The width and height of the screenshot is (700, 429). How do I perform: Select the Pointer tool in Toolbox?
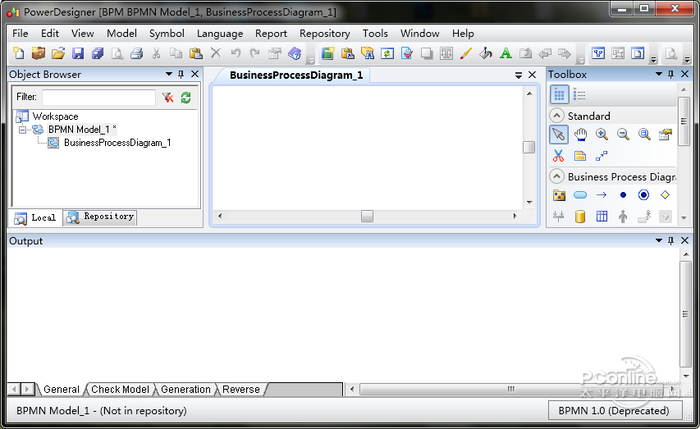click(x=558, y=134)
